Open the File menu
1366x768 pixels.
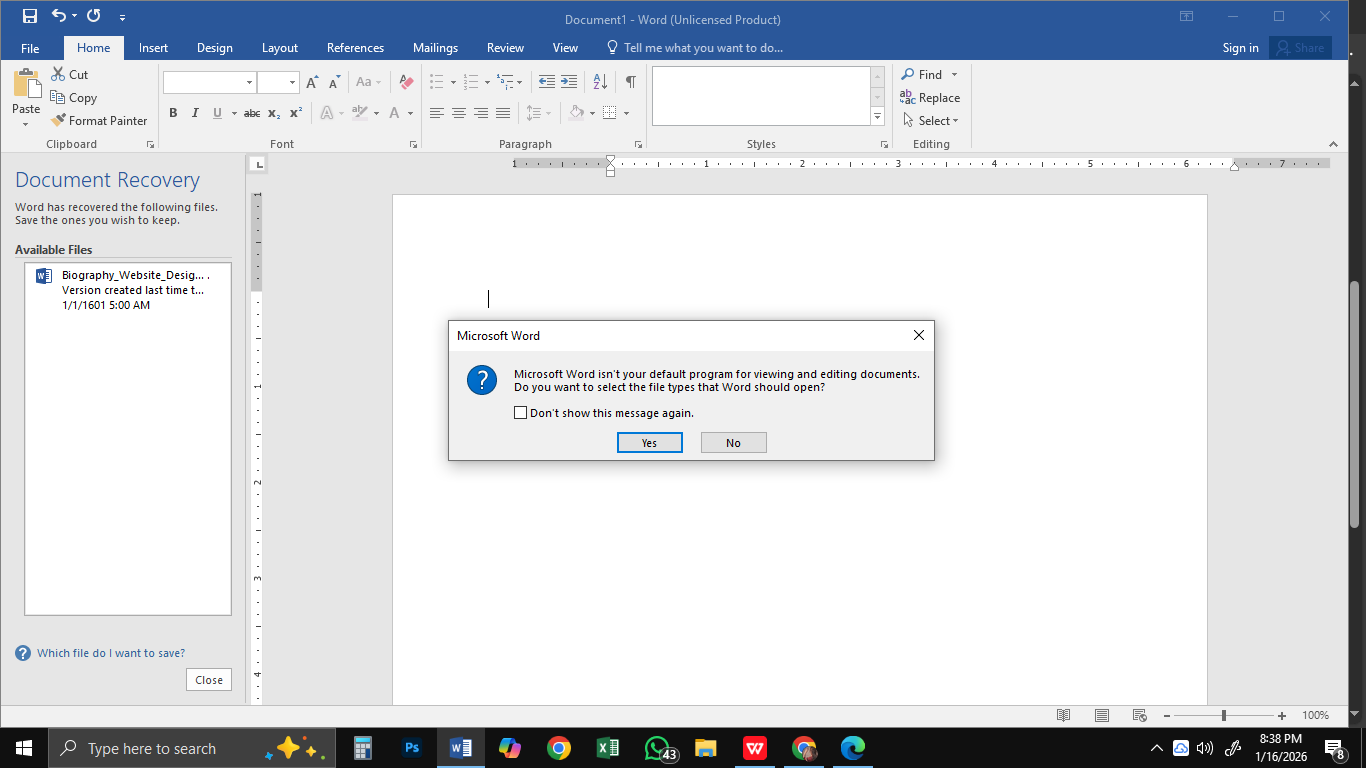(x=30, y=48)
